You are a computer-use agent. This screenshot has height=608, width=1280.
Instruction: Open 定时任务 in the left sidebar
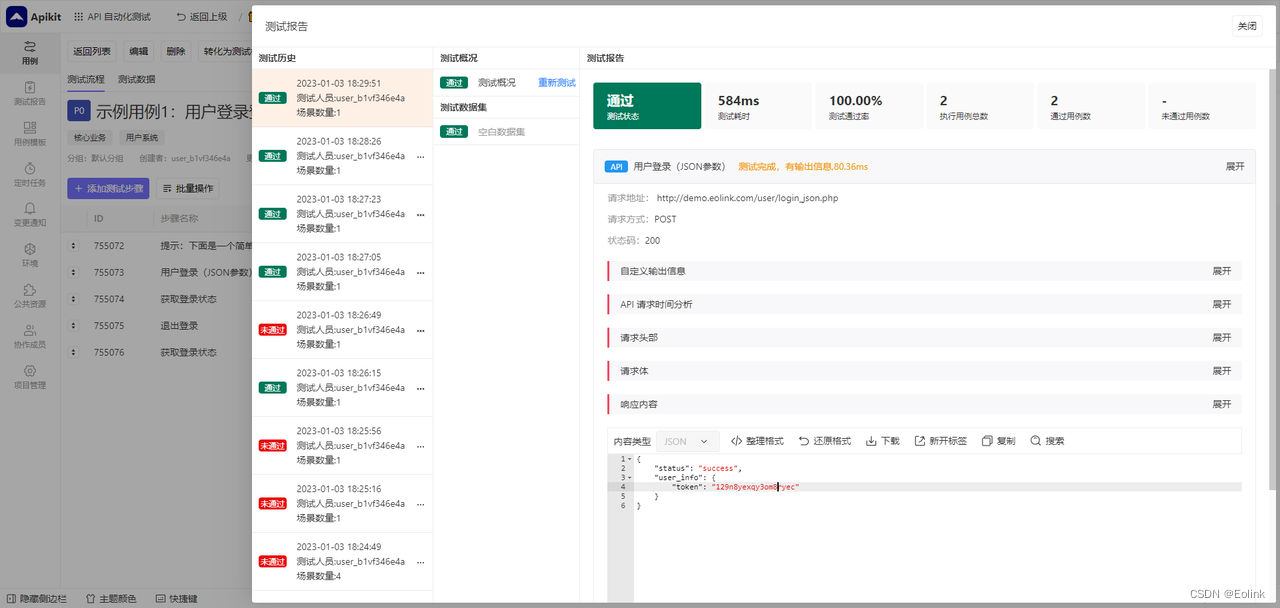(x=30, y=175)
